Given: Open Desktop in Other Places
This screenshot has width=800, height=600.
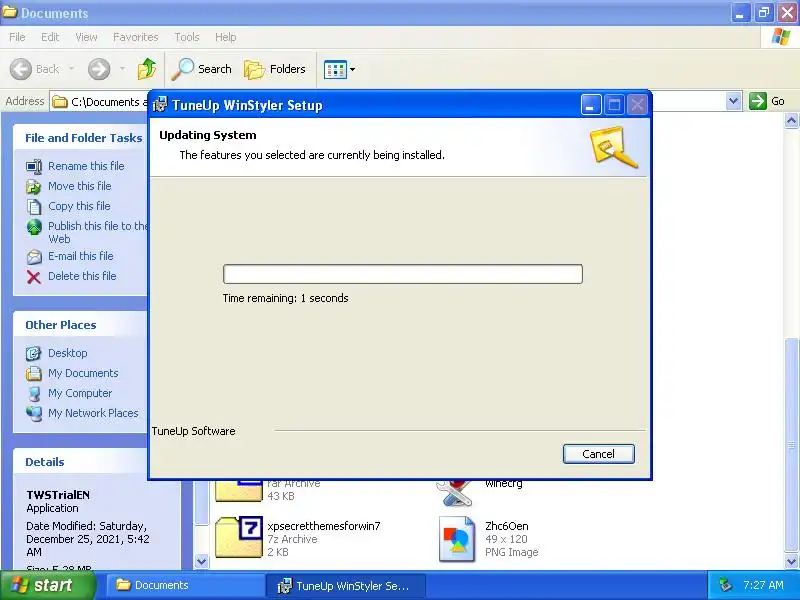Looking at the screenshot, I should (x=67, y=353).
